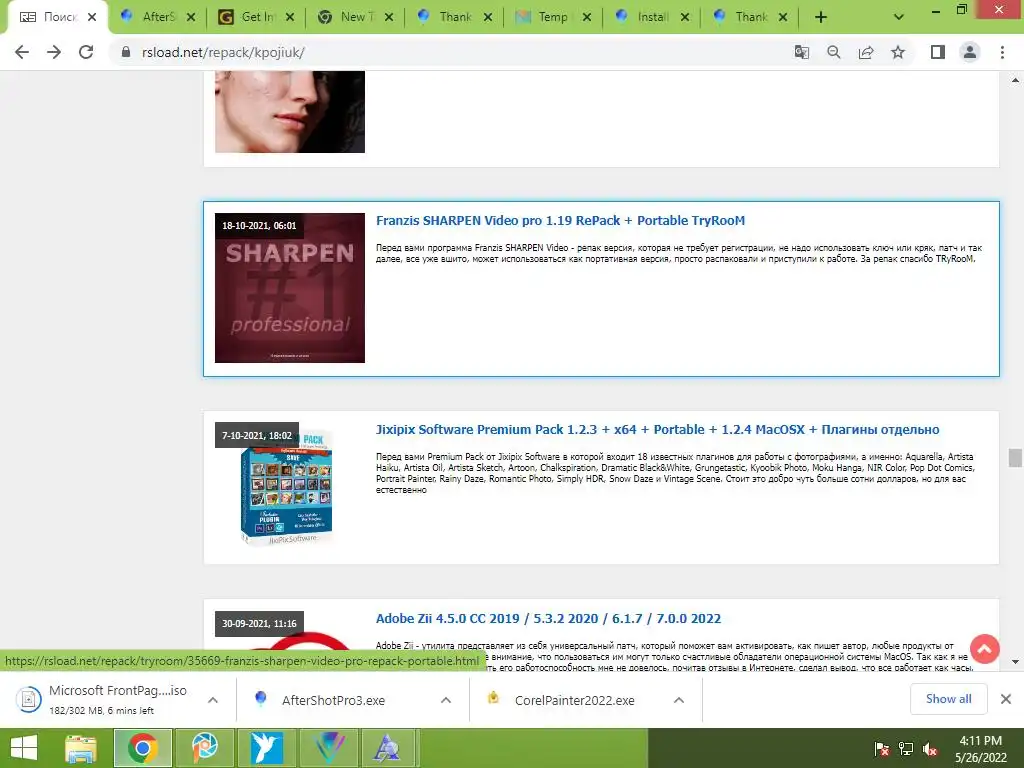Click the 7-10-2021, 18:02 date label

[257, 435]
